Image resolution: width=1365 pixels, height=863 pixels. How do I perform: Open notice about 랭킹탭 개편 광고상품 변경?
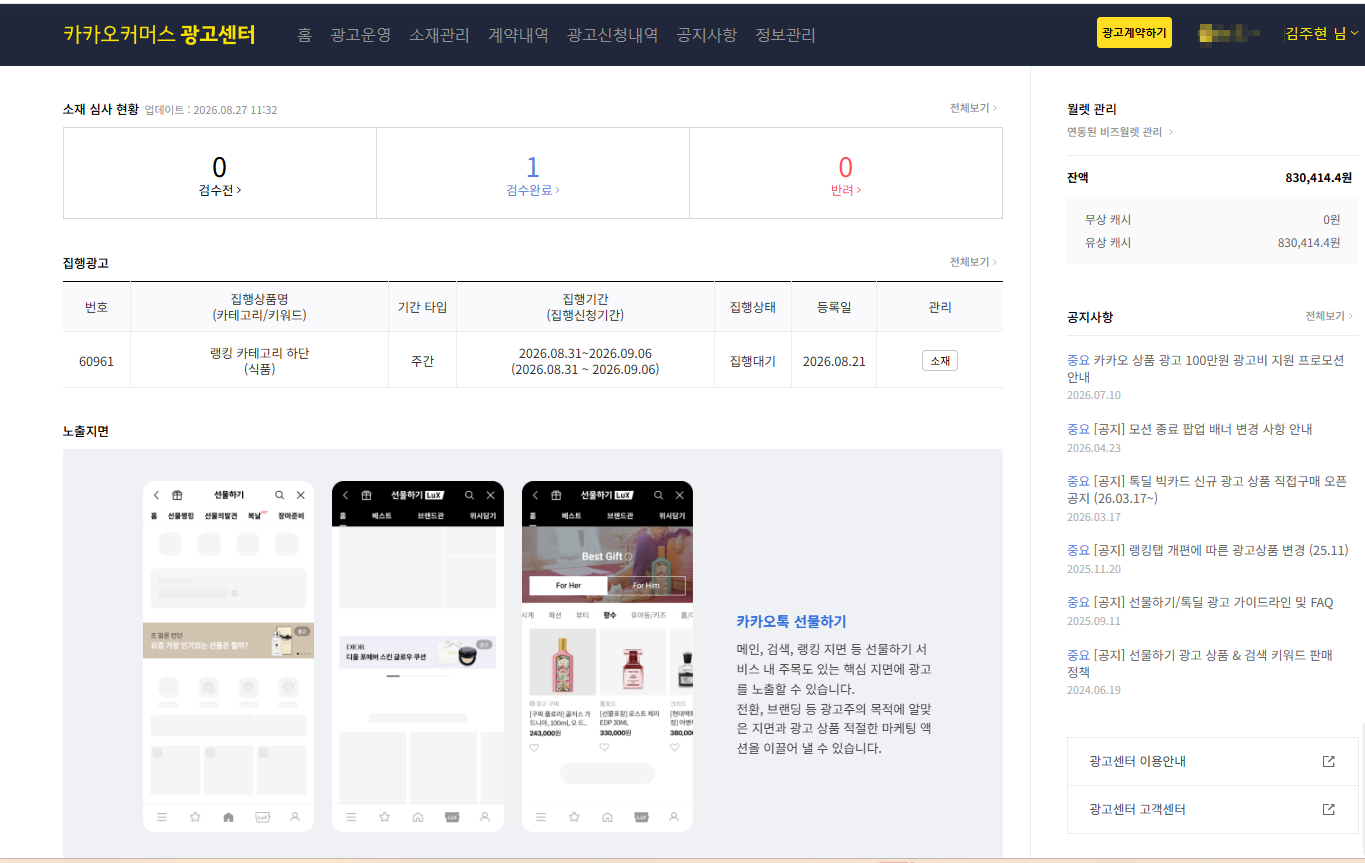point(1208,550)
